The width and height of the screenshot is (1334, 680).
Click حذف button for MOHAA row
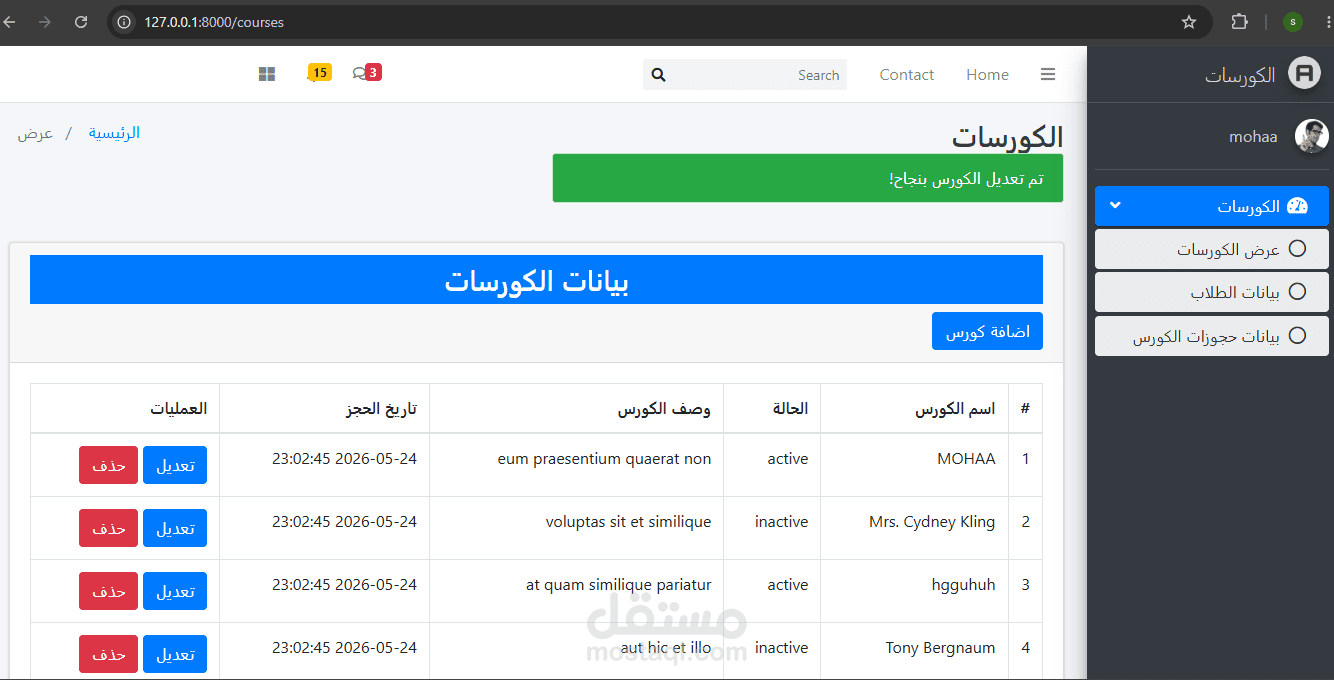click(109, 465)
